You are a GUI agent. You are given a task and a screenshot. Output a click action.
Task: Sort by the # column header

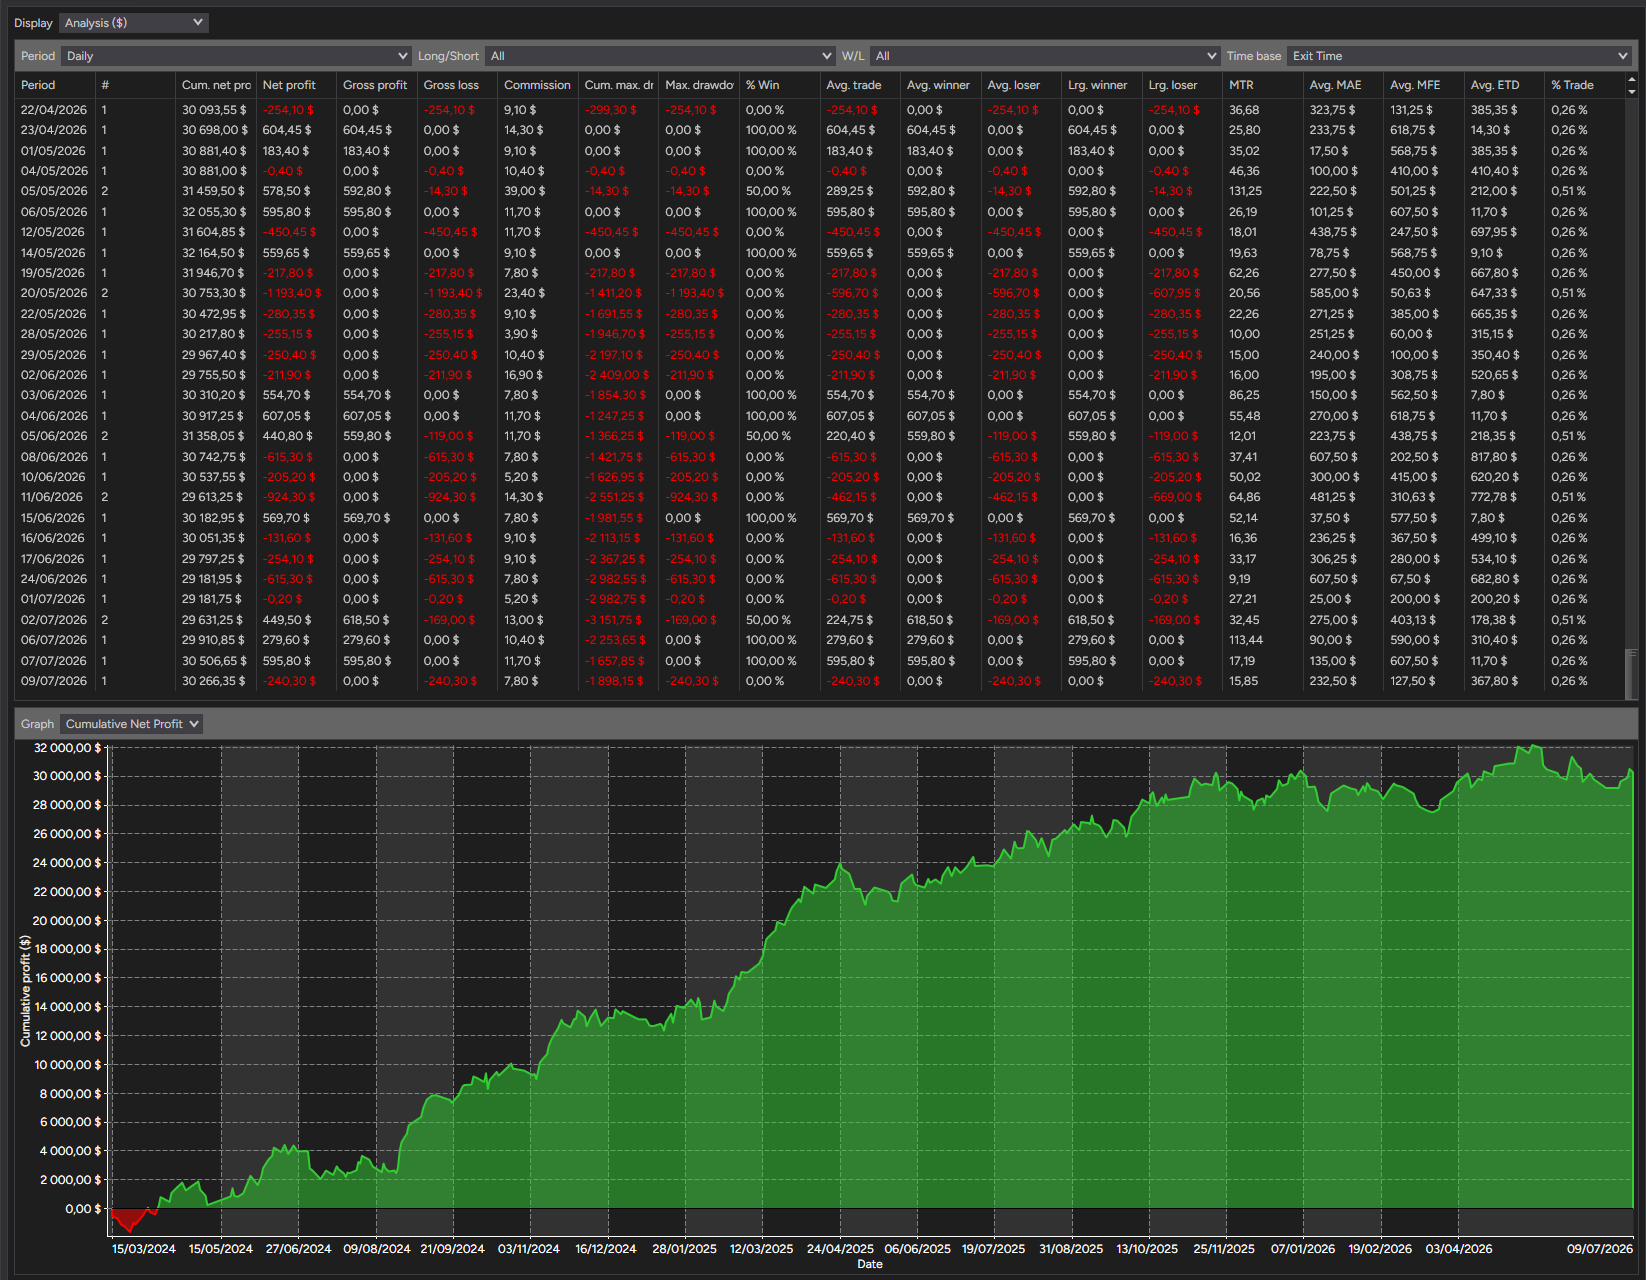[x=135, y=85]
